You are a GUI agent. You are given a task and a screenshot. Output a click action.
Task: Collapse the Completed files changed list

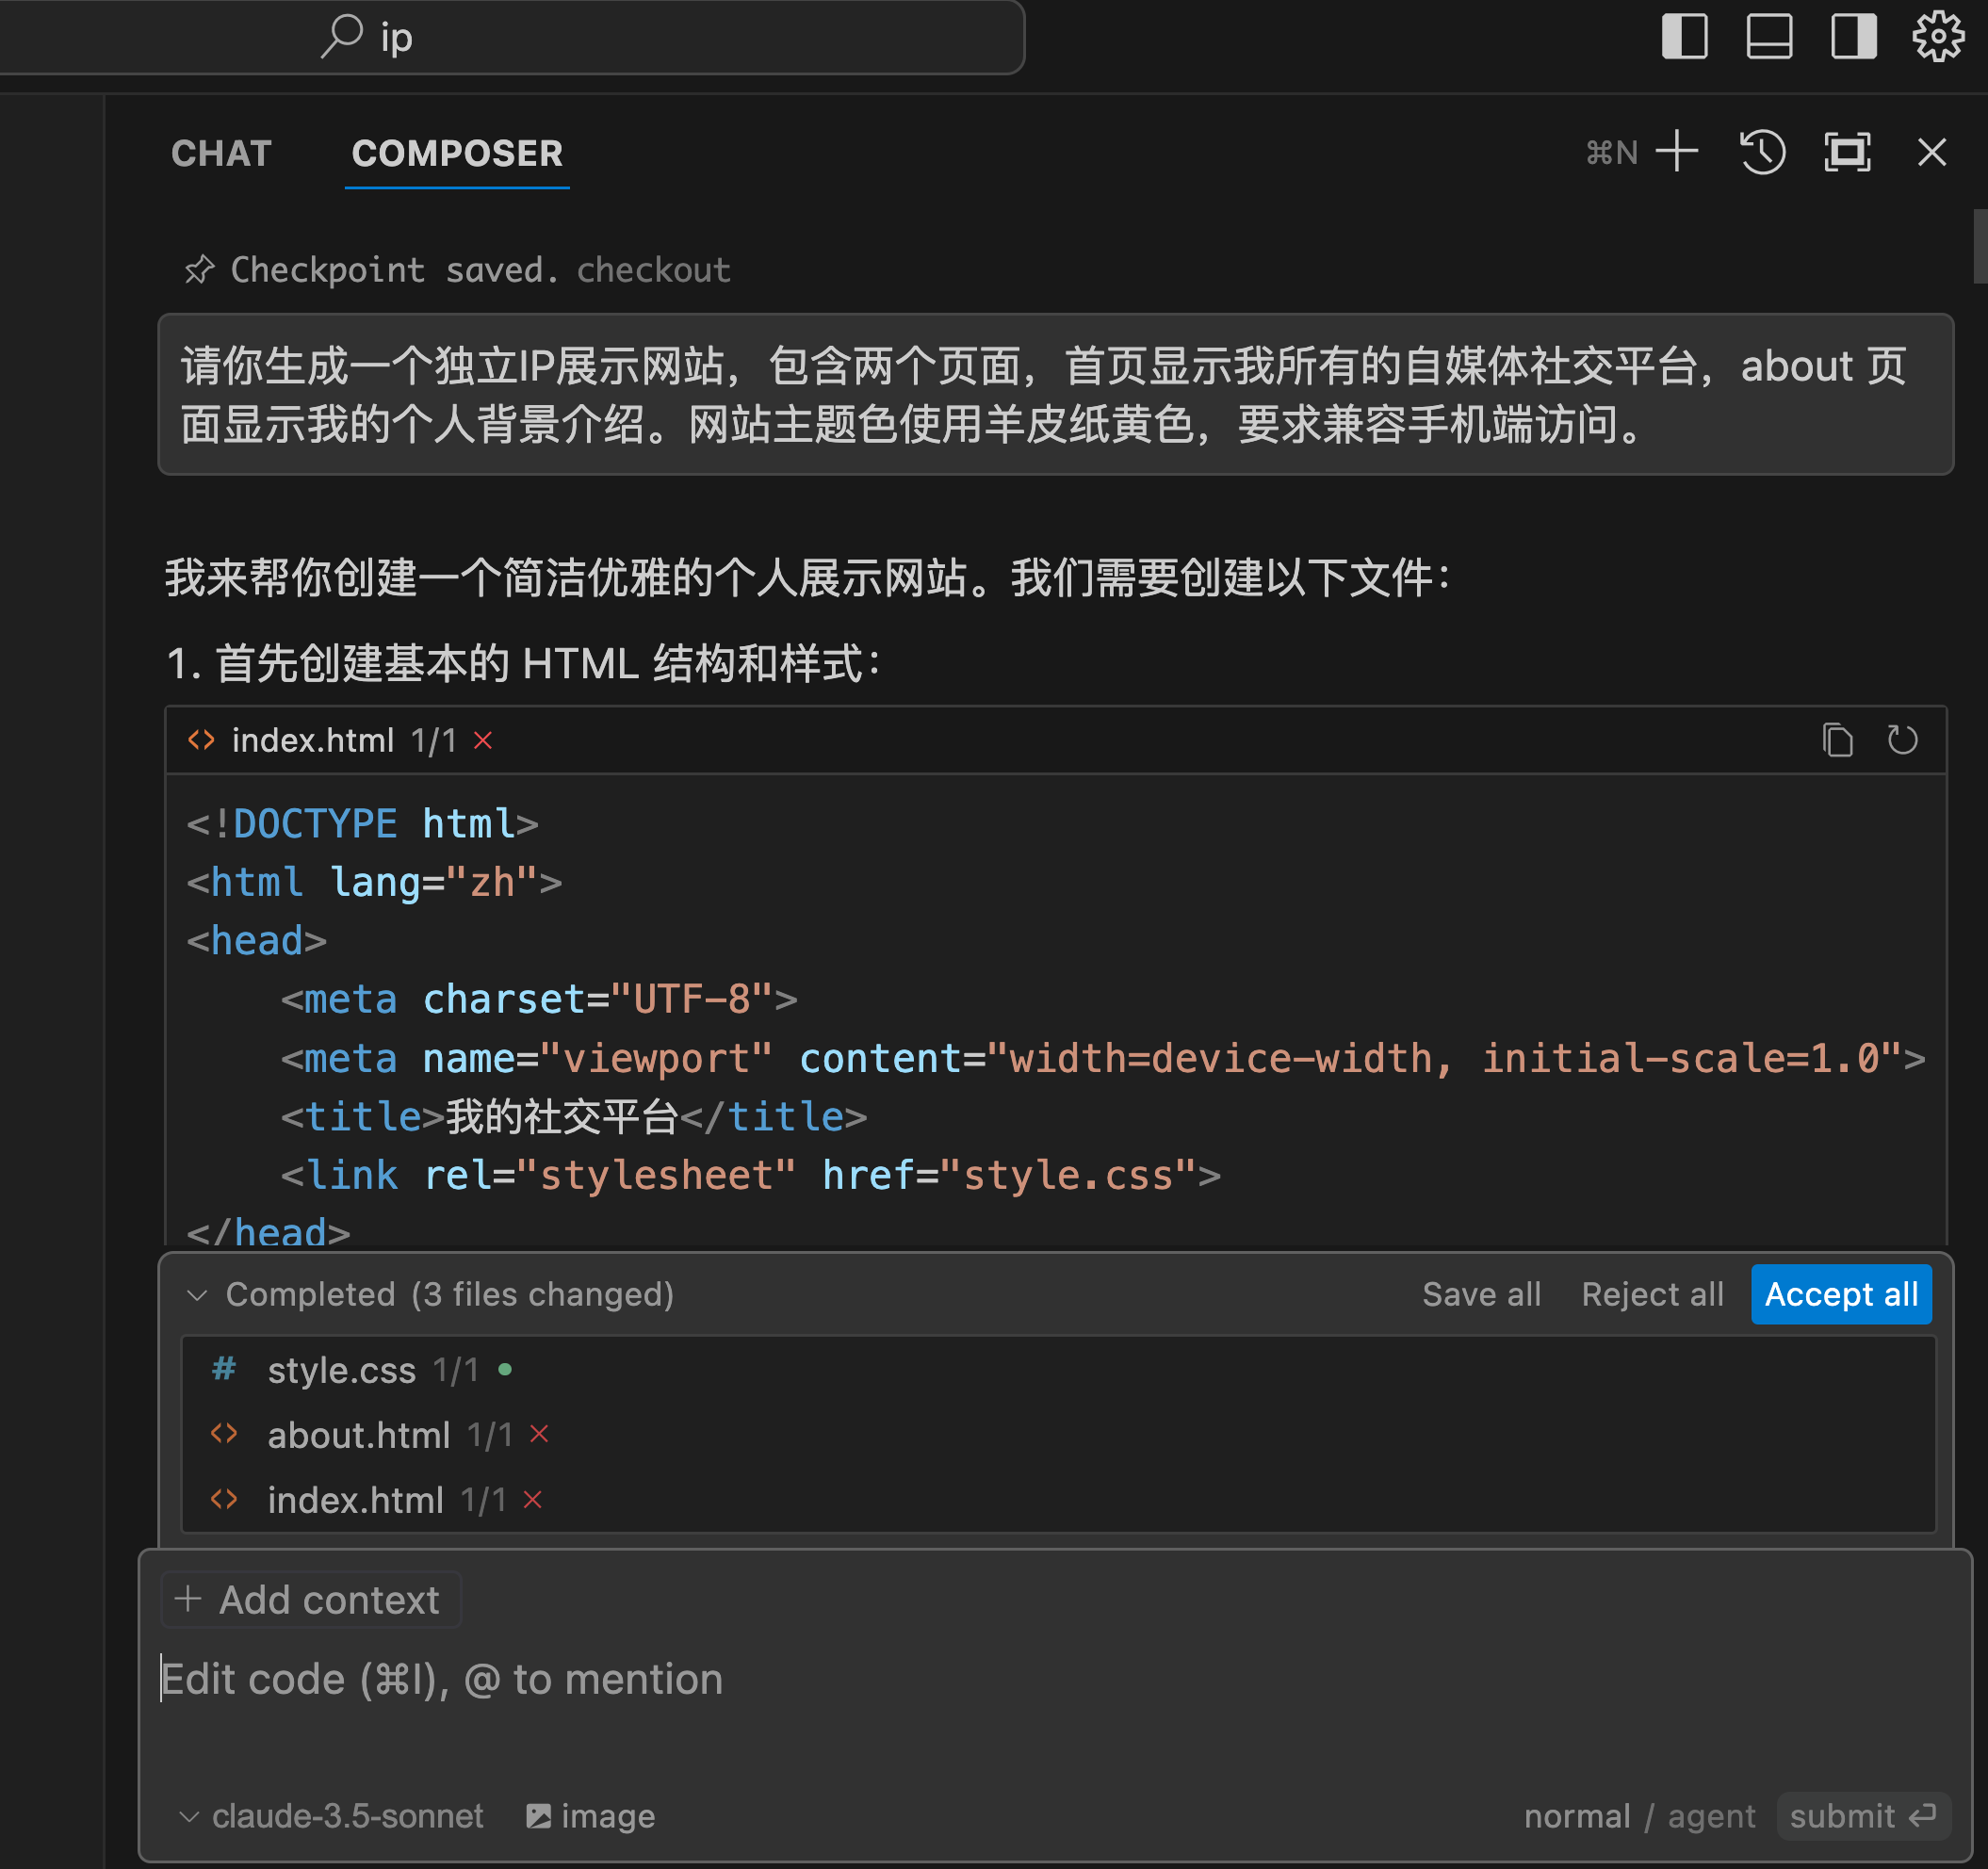[x=197, y=1295]
